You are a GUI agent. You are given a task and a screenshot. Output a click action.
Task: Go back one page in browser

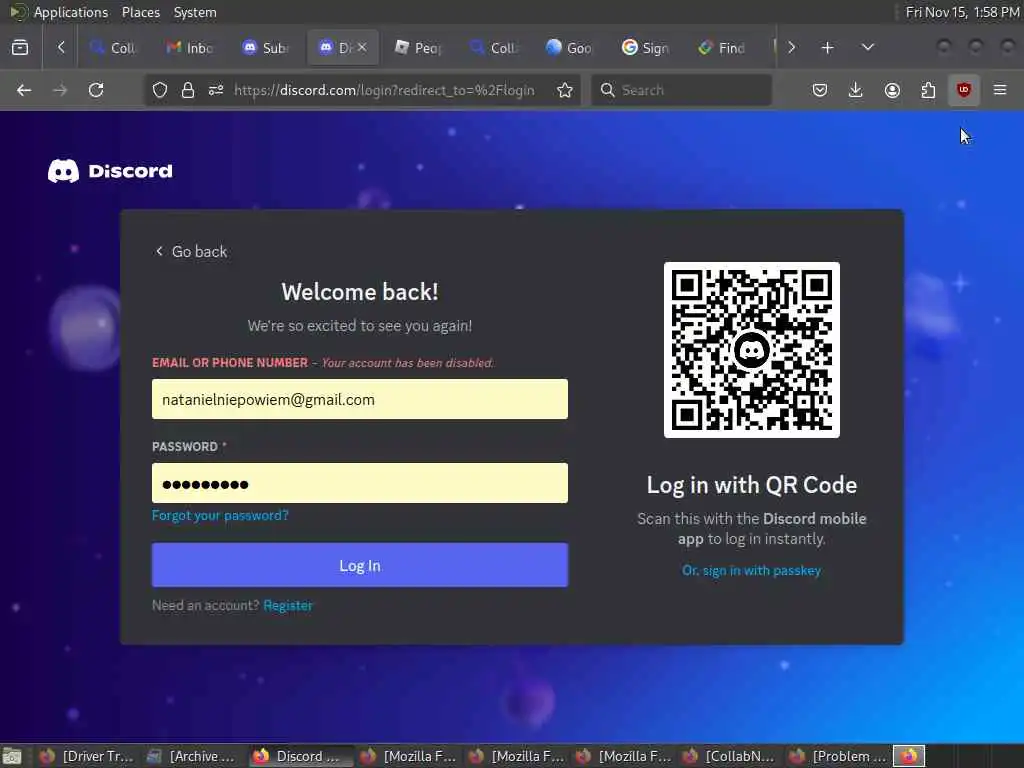24,90
